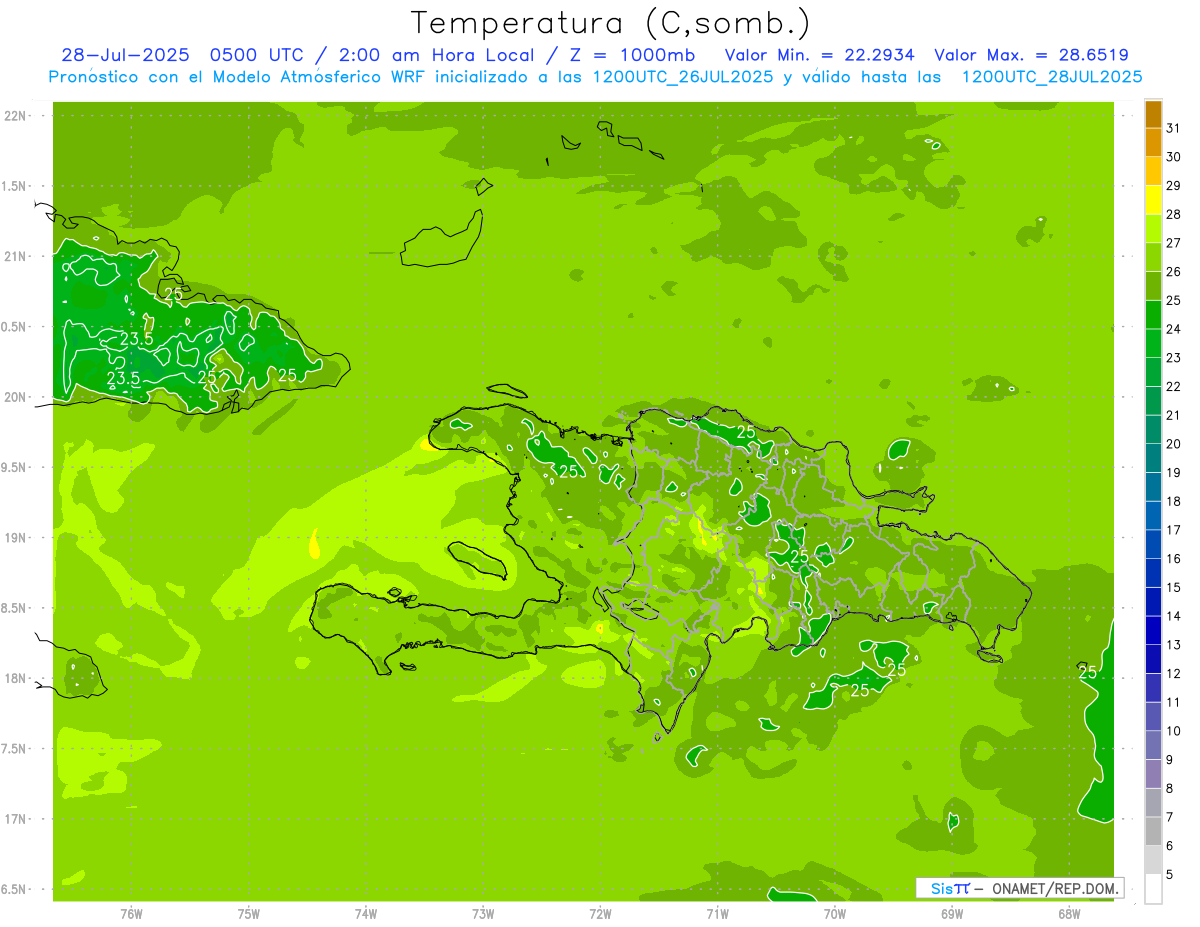This screenshot has height=927, width=1200.
Task: Pick the lime swatch between 26 and 27
Action: pyautogui.click(x=1153, y=258)
